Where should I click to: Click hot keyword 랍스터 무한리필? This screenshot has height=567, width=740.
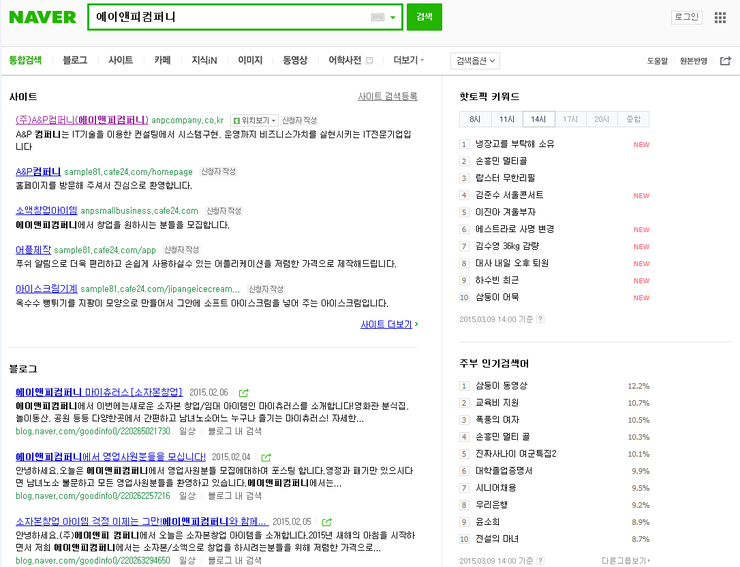point(505,178)
